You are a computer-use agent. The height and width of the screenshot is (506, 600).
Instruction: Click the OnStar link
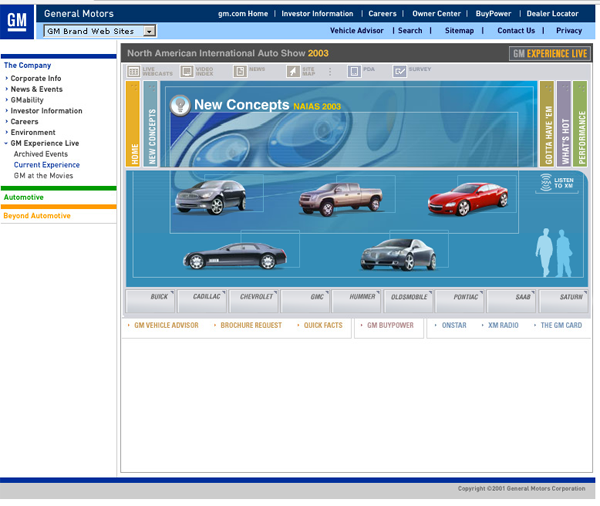[454, 325]
